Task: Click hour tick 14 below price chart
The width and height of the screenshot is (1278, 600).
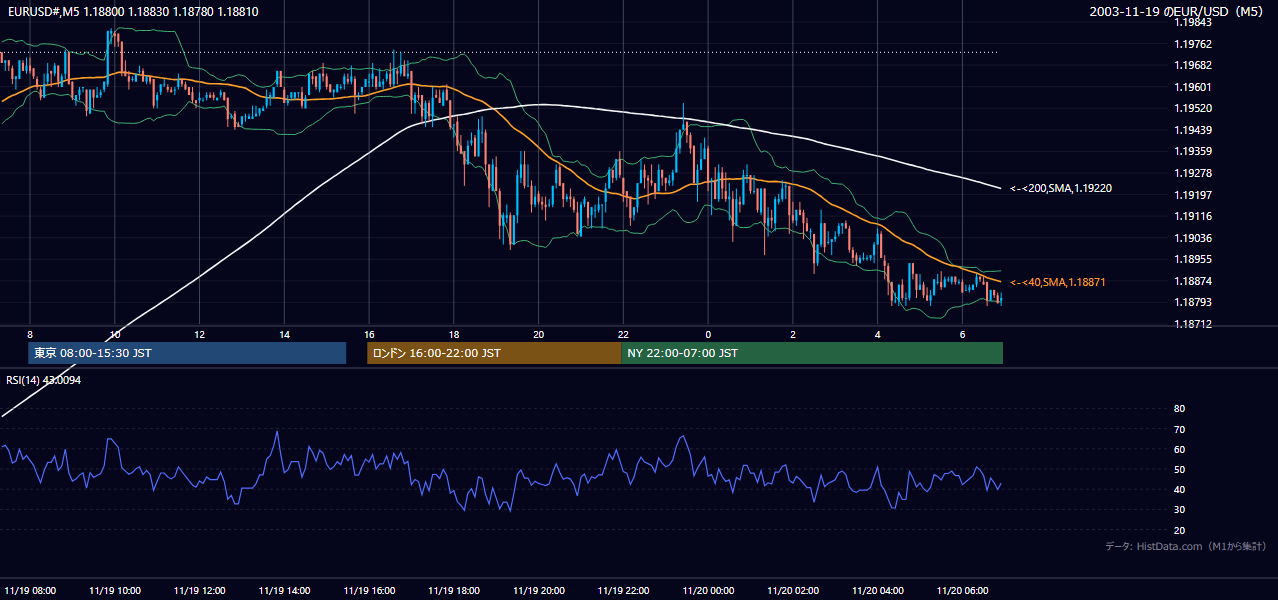Action: click(284, 334)
